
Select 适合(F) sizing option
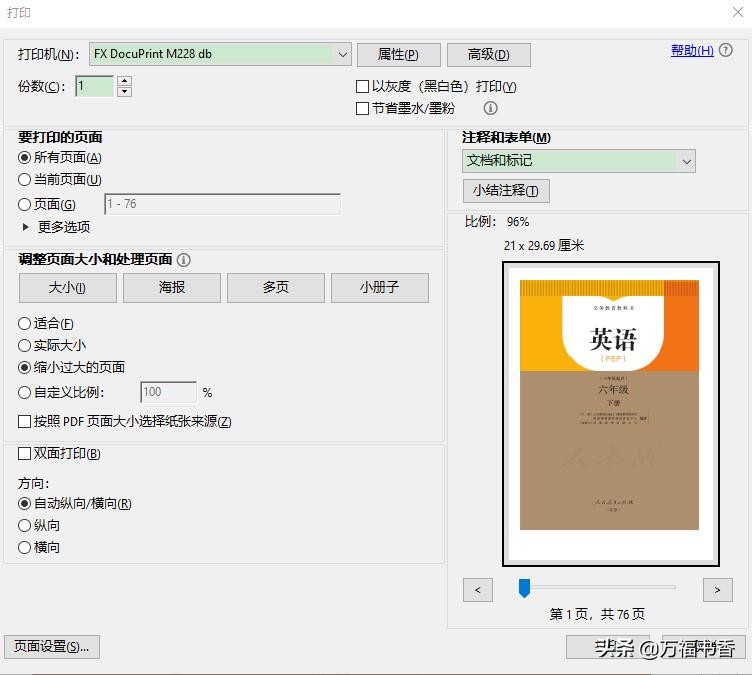[24, 323]
